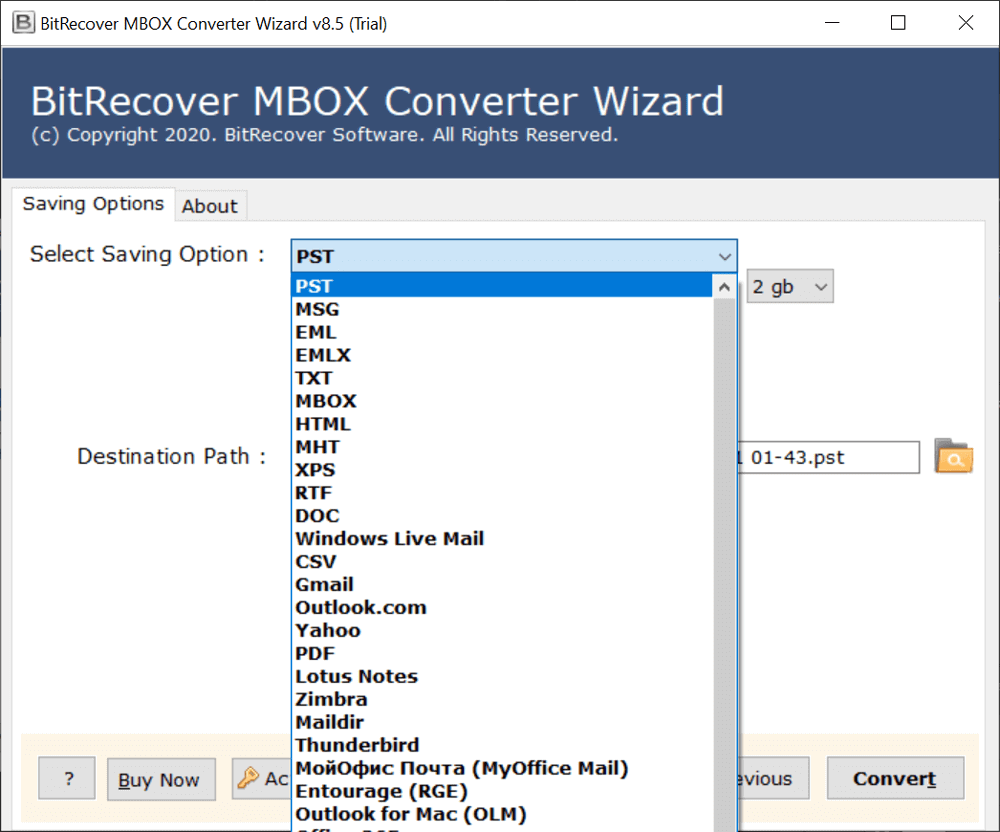Image resolution: width=1000 pixels, height=832 pixels.
Task: Switch to the Saving Options tab
Action: (x=93, y=204)
